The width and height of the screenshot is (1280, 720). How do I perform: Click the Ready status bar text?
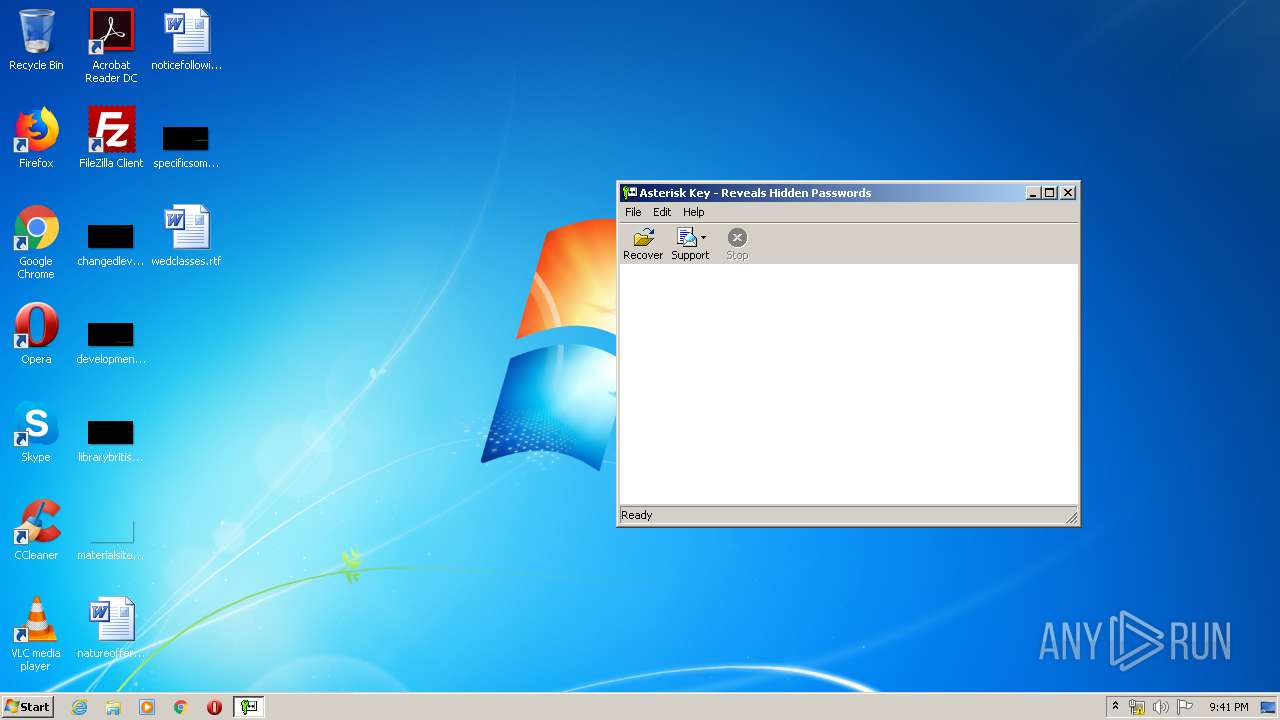[x=636, y=515]
